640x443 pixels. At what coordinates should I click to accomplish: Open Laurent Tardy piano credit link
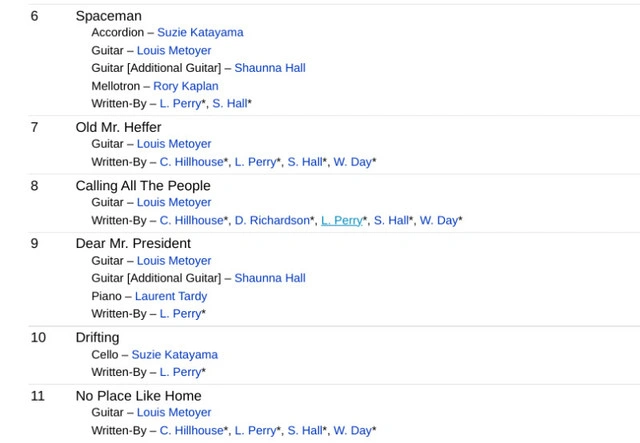tap(171, 296)
